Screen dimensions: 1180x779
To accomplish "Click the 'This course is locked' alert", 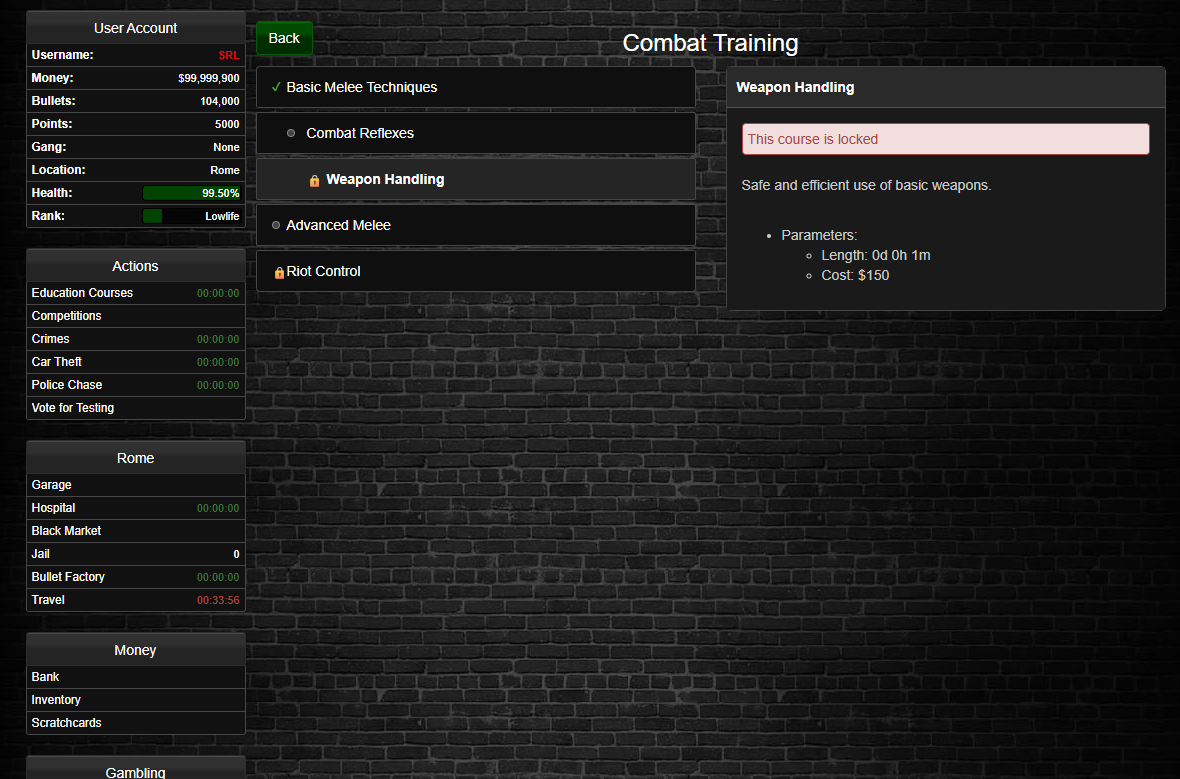I will [945, 140].
